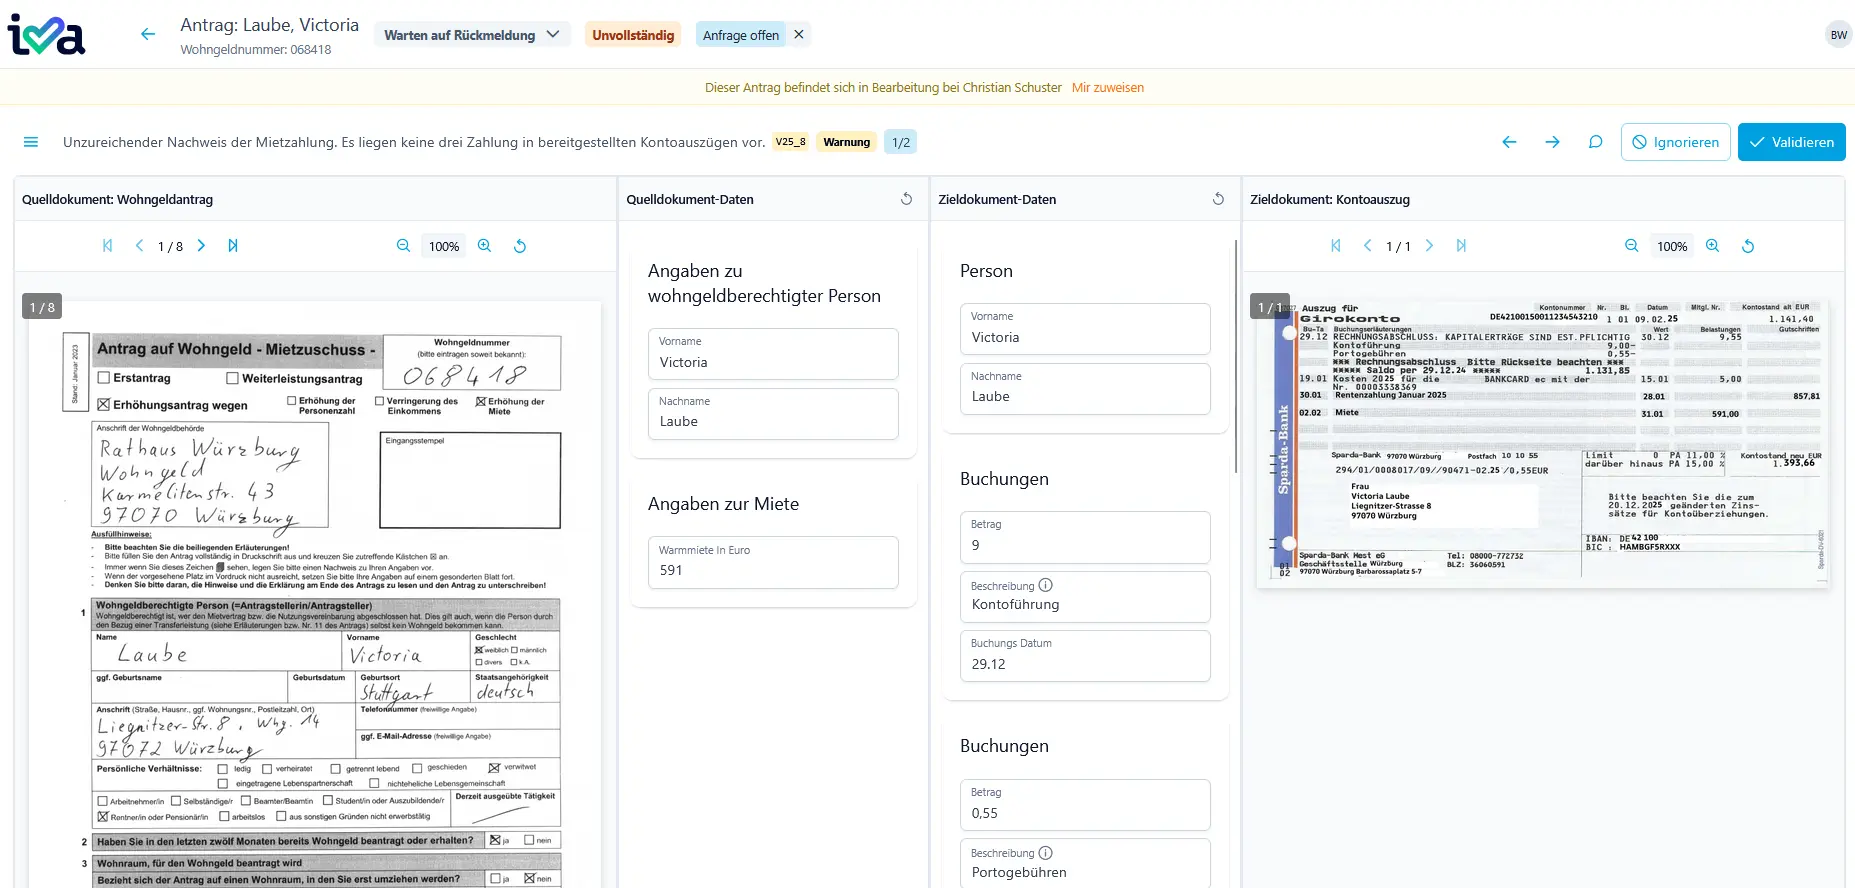
Task: Rotate the Kontoauszug document view
Action: [x=1747, y=246]
